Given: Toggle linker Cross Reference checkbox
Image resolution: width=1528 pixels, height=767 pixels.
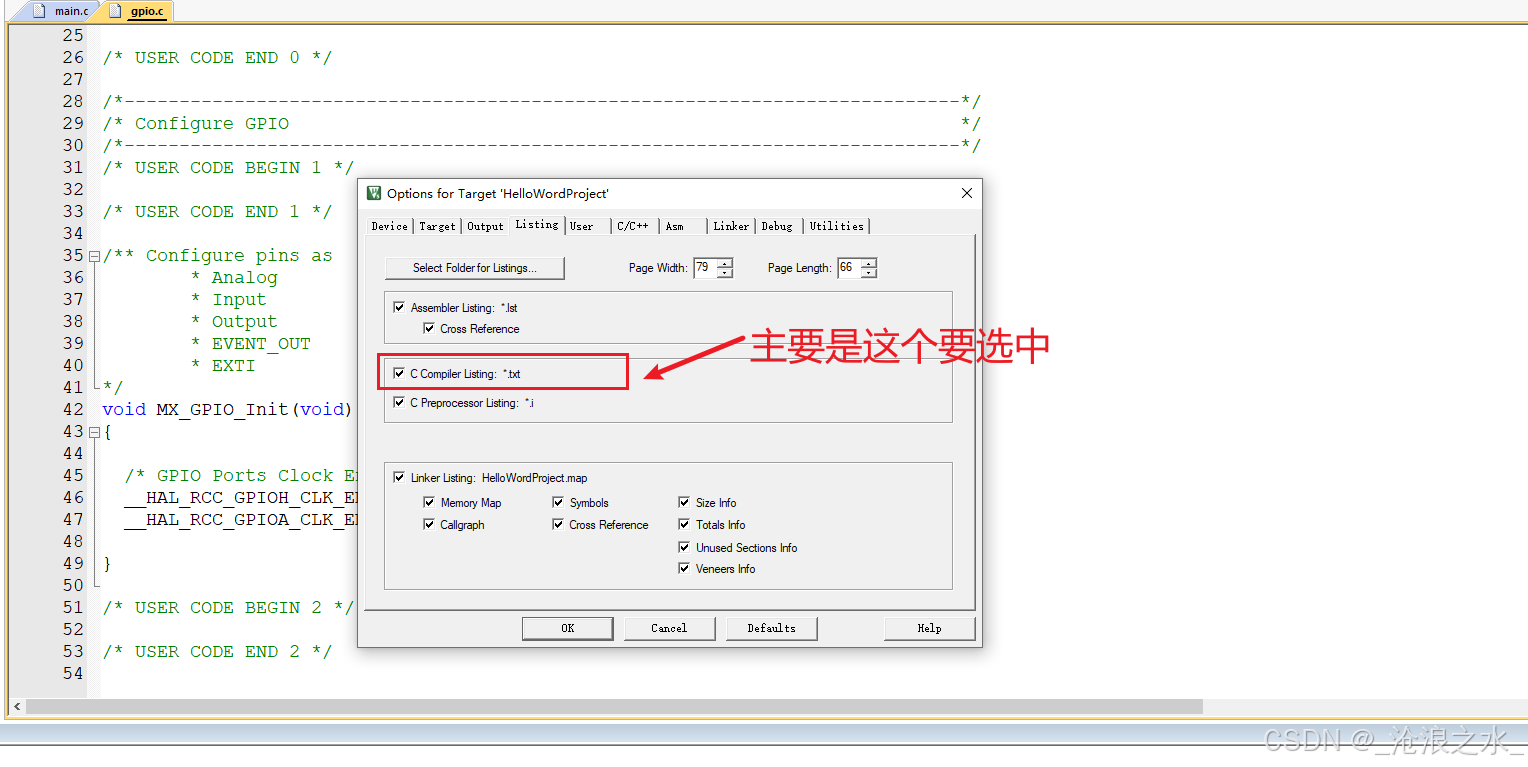Looking at the screenshot, I should (x=558, y=525).
